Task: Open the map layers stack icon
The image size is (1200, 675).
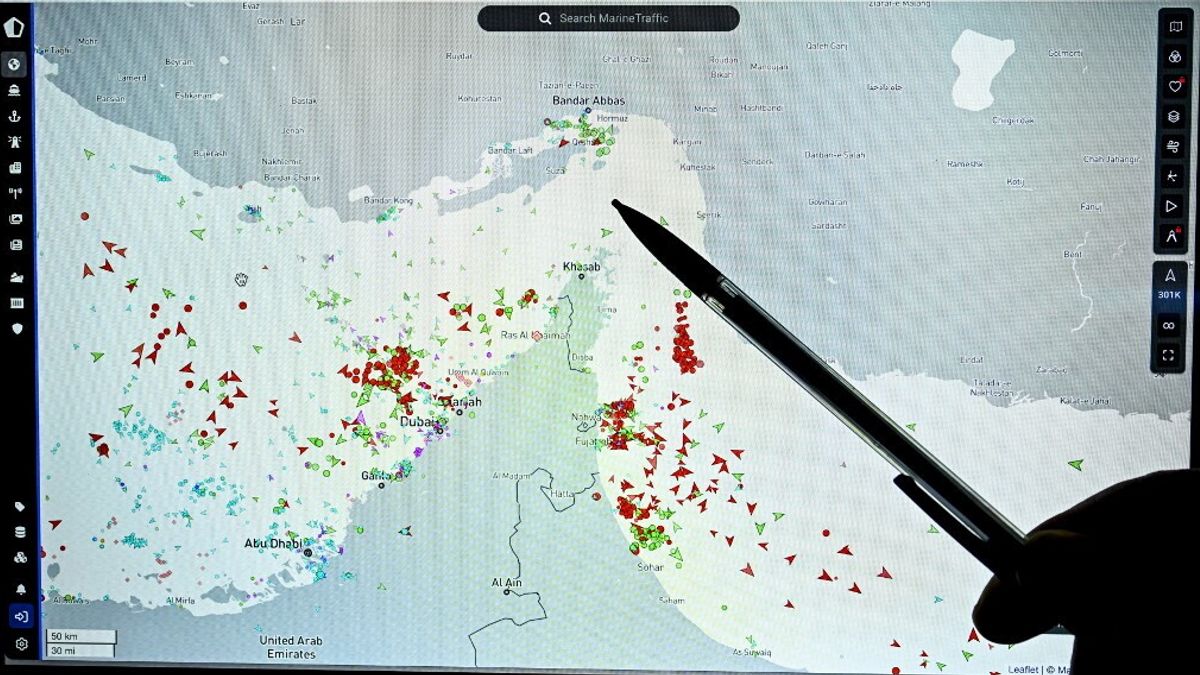Action: [1174, 116]
